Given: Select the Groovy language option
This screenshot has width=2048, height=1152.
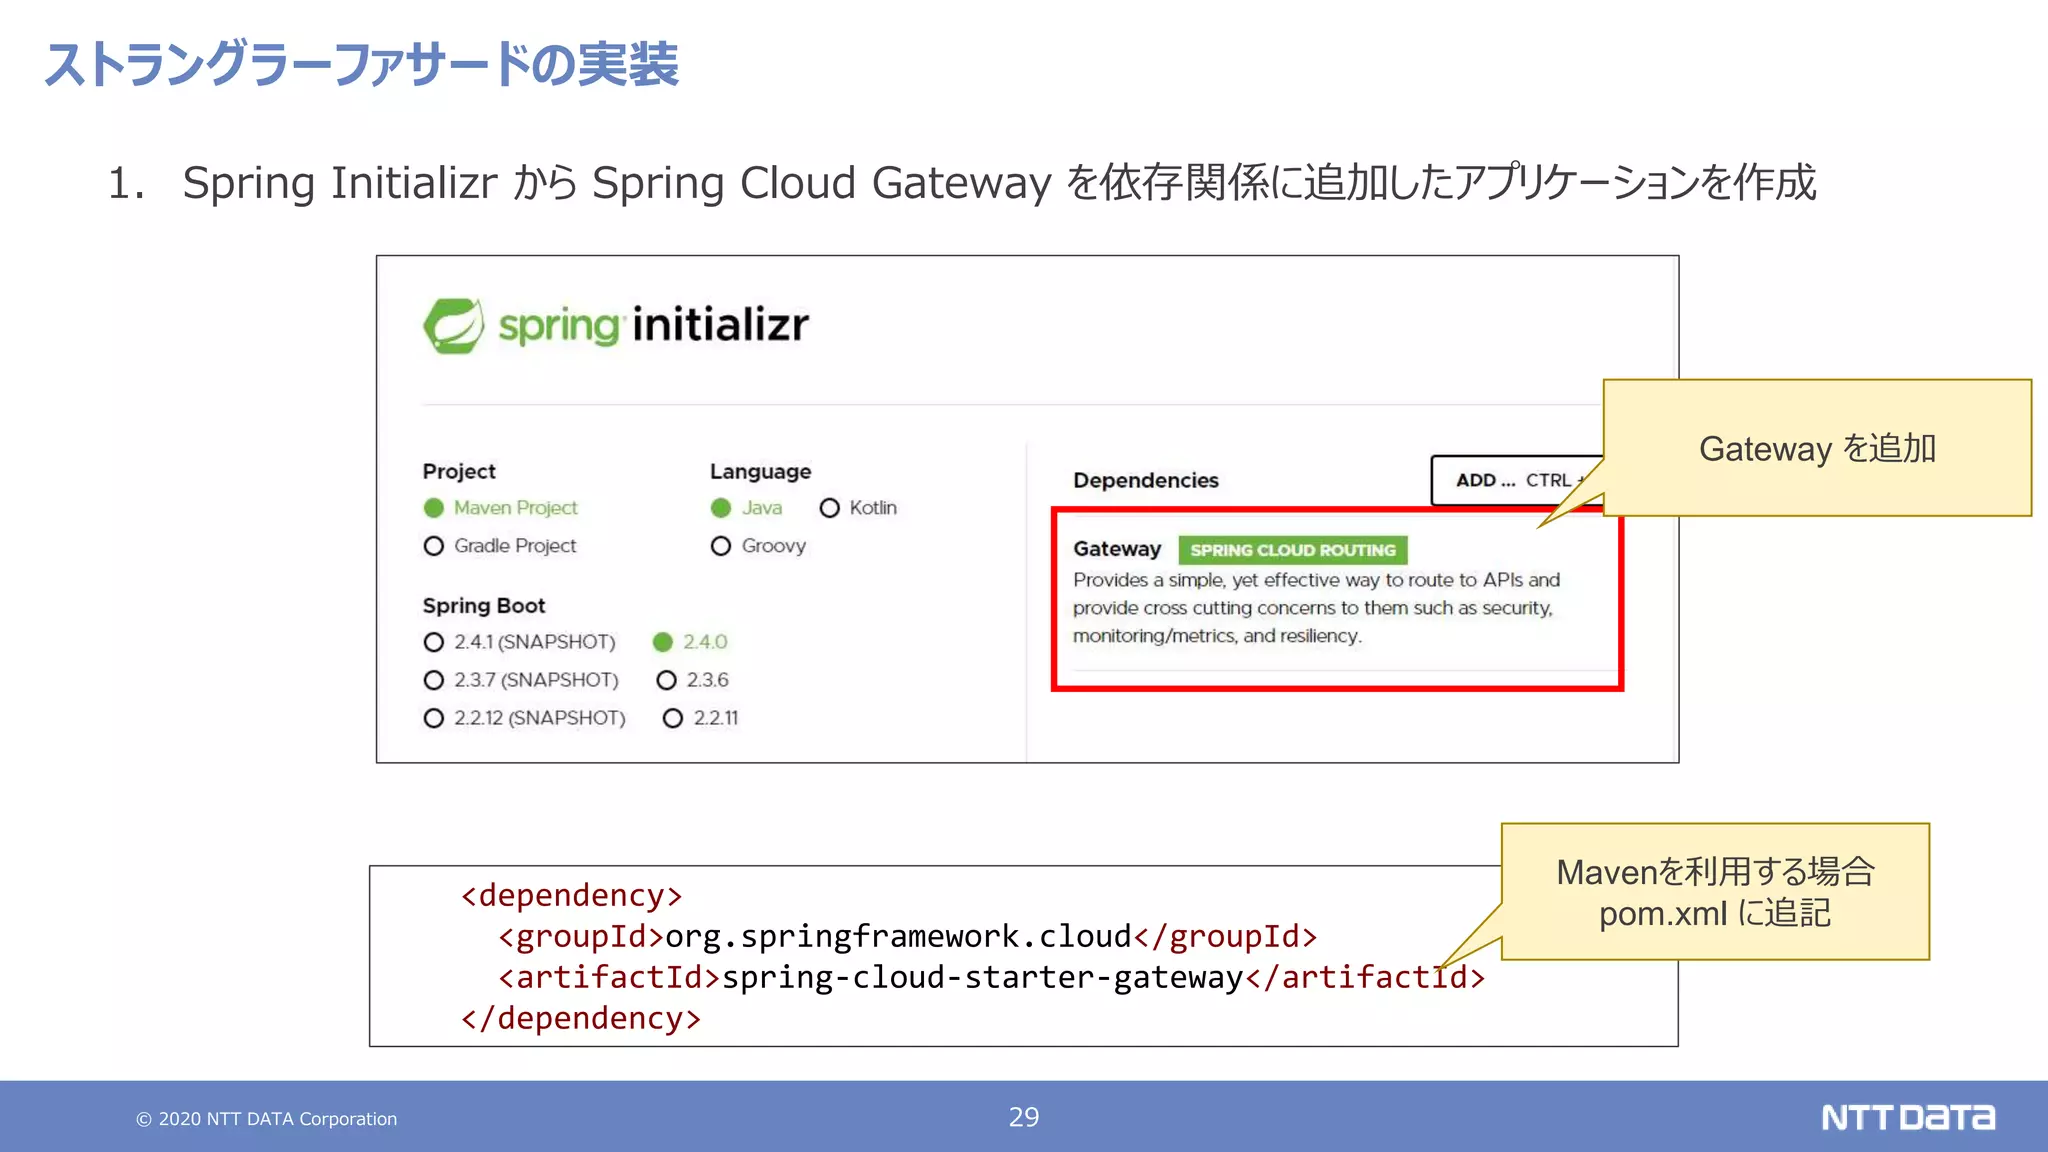Looking at the screenshot, I should (x=721, y=546).
